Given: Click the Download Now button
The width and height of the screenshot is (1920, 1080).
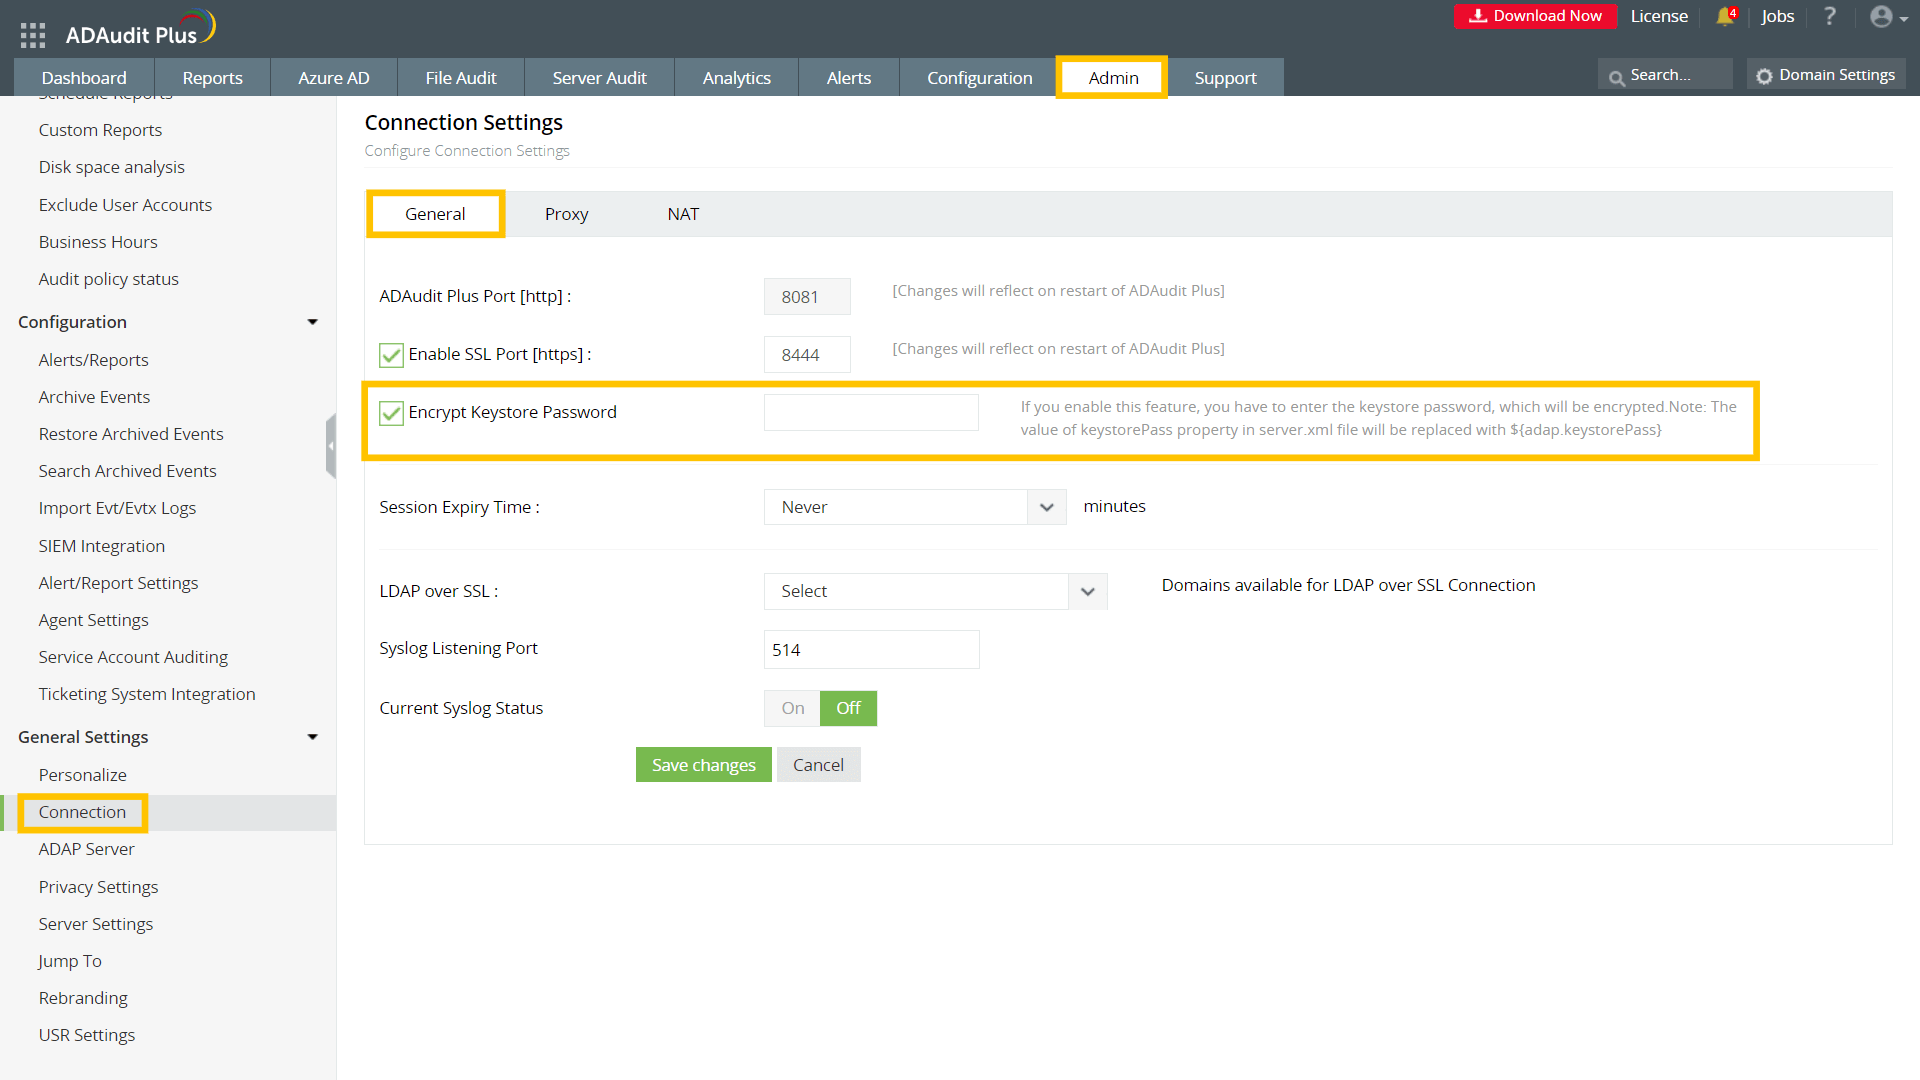Looking at the screenshot, I should point(1535,16).
